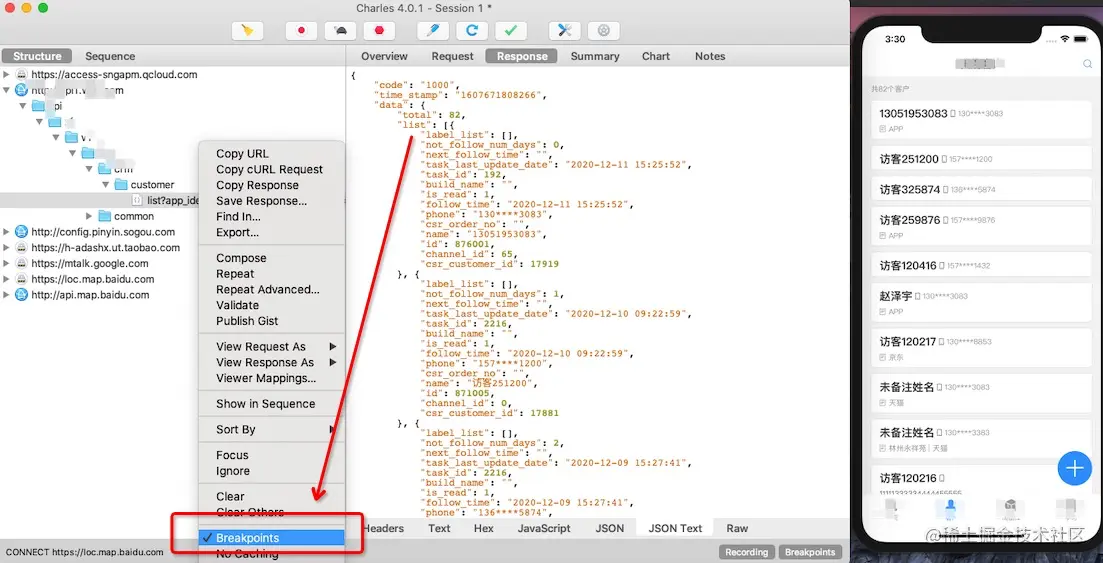Image resolution: width=1103 pixels, height=563 pixels.
Task: Select the list?app_id request row
Action: click(99, 201)
